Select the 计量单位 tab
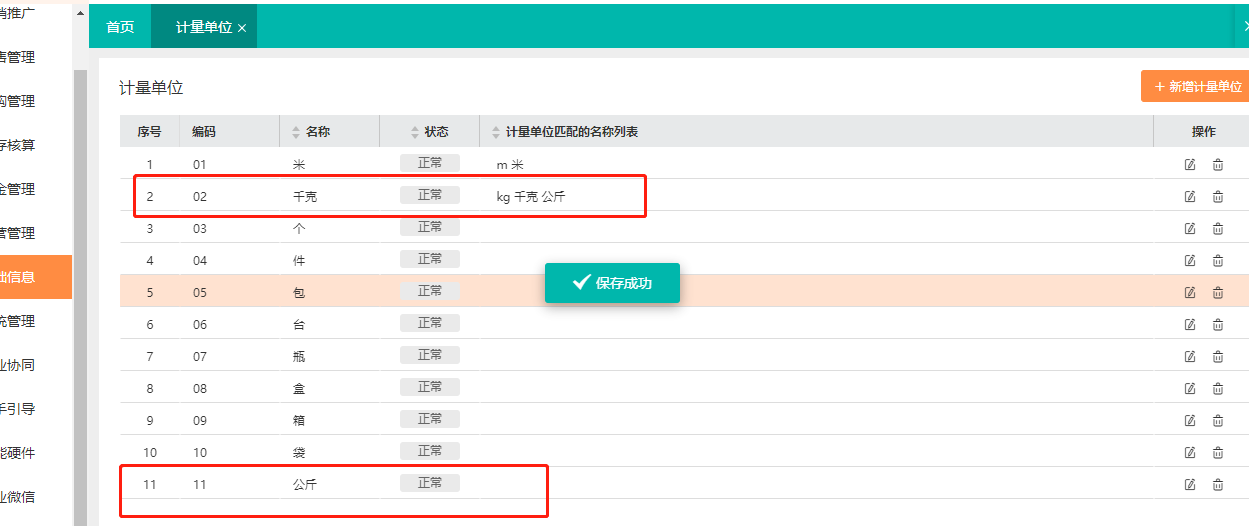This screenshot has height=526, width=1249. pyautogui.click(x=203, y=27)
